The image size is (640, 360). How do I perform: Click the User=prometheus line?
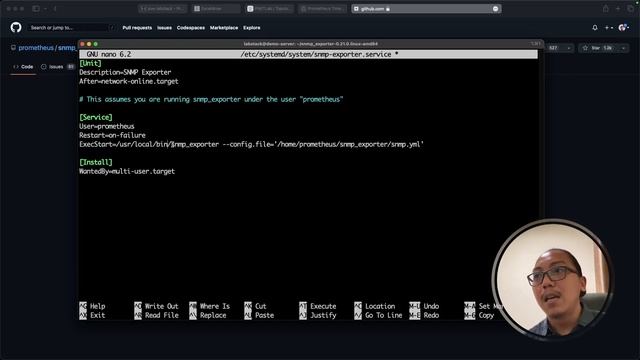(x=107, y=126)
